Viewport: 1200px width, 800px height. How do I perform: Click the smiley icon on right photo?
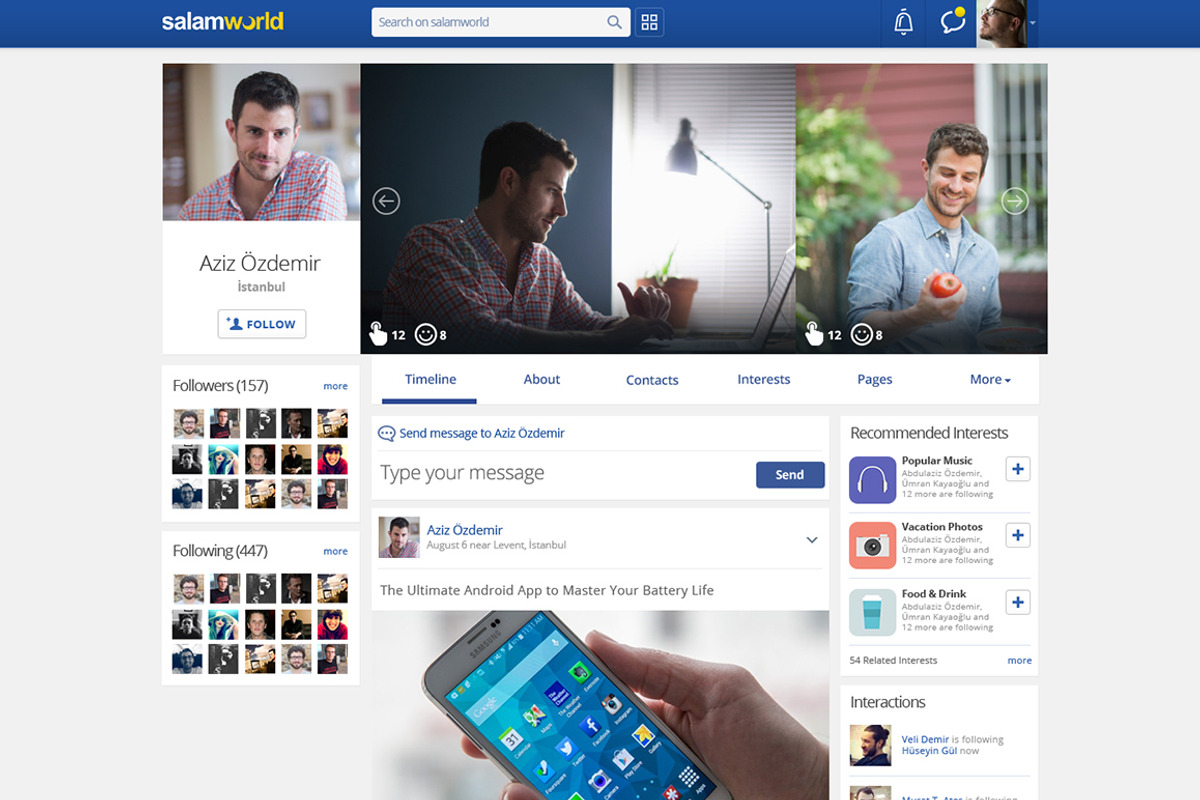862,334
